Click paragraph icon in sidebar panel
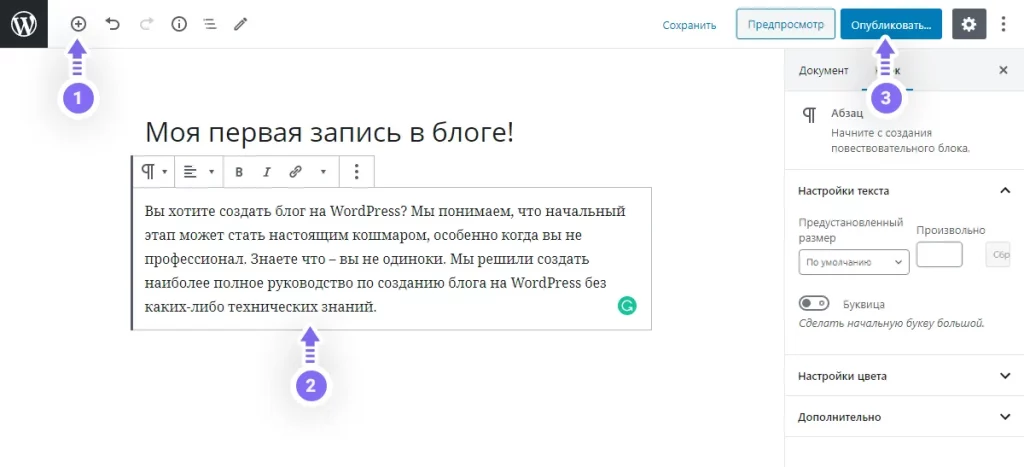Screen dimensions: 1024x467 [x=809, y=116]
